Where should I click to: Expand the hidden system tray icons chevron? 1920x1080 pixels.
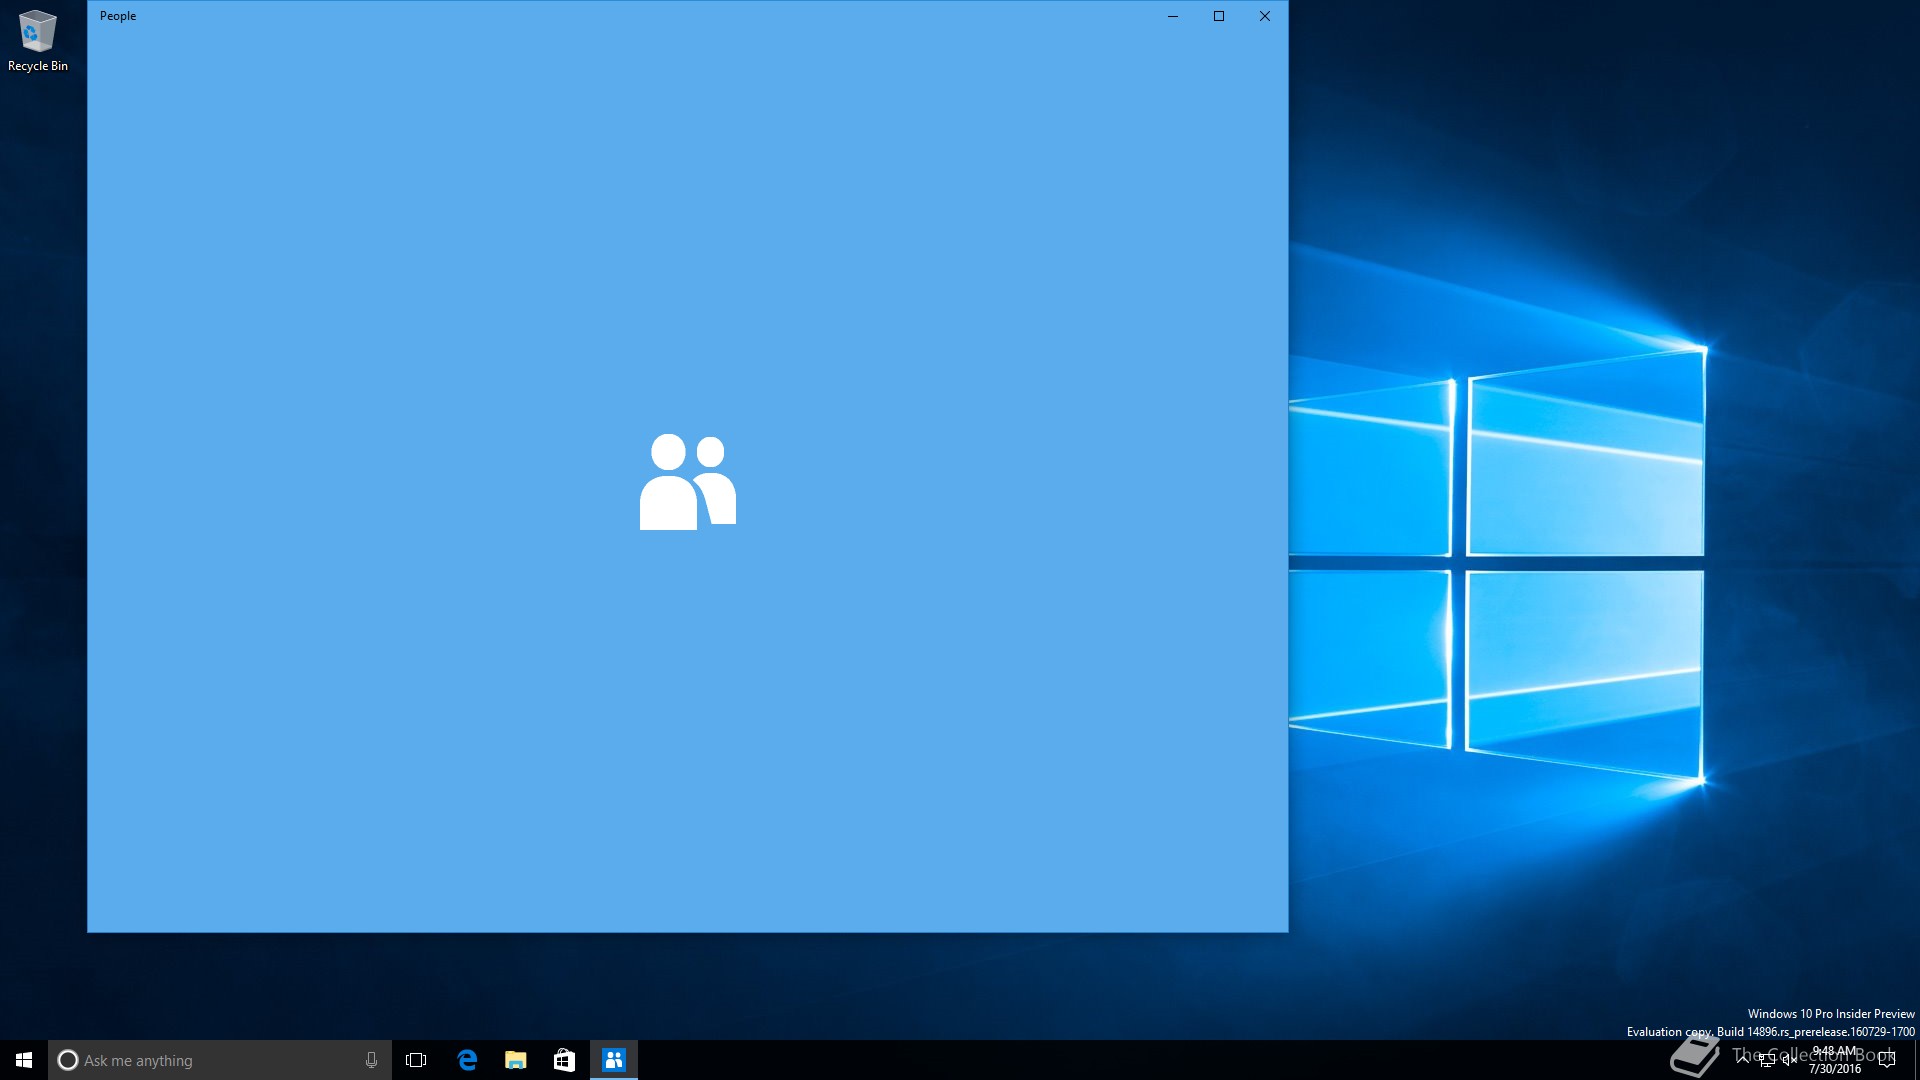[1743, 1060]
